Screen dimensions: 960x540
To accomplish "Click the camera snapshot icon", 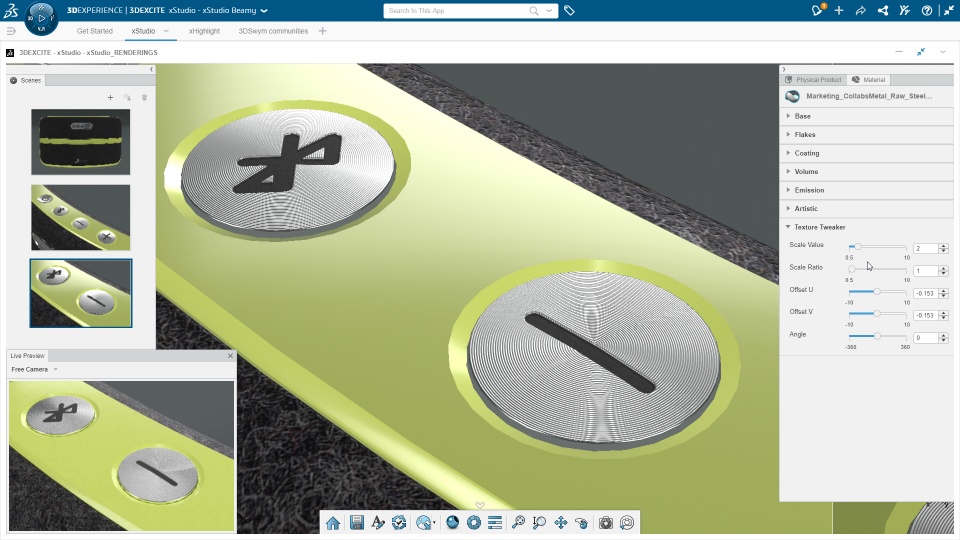I will tap(606, 522).
